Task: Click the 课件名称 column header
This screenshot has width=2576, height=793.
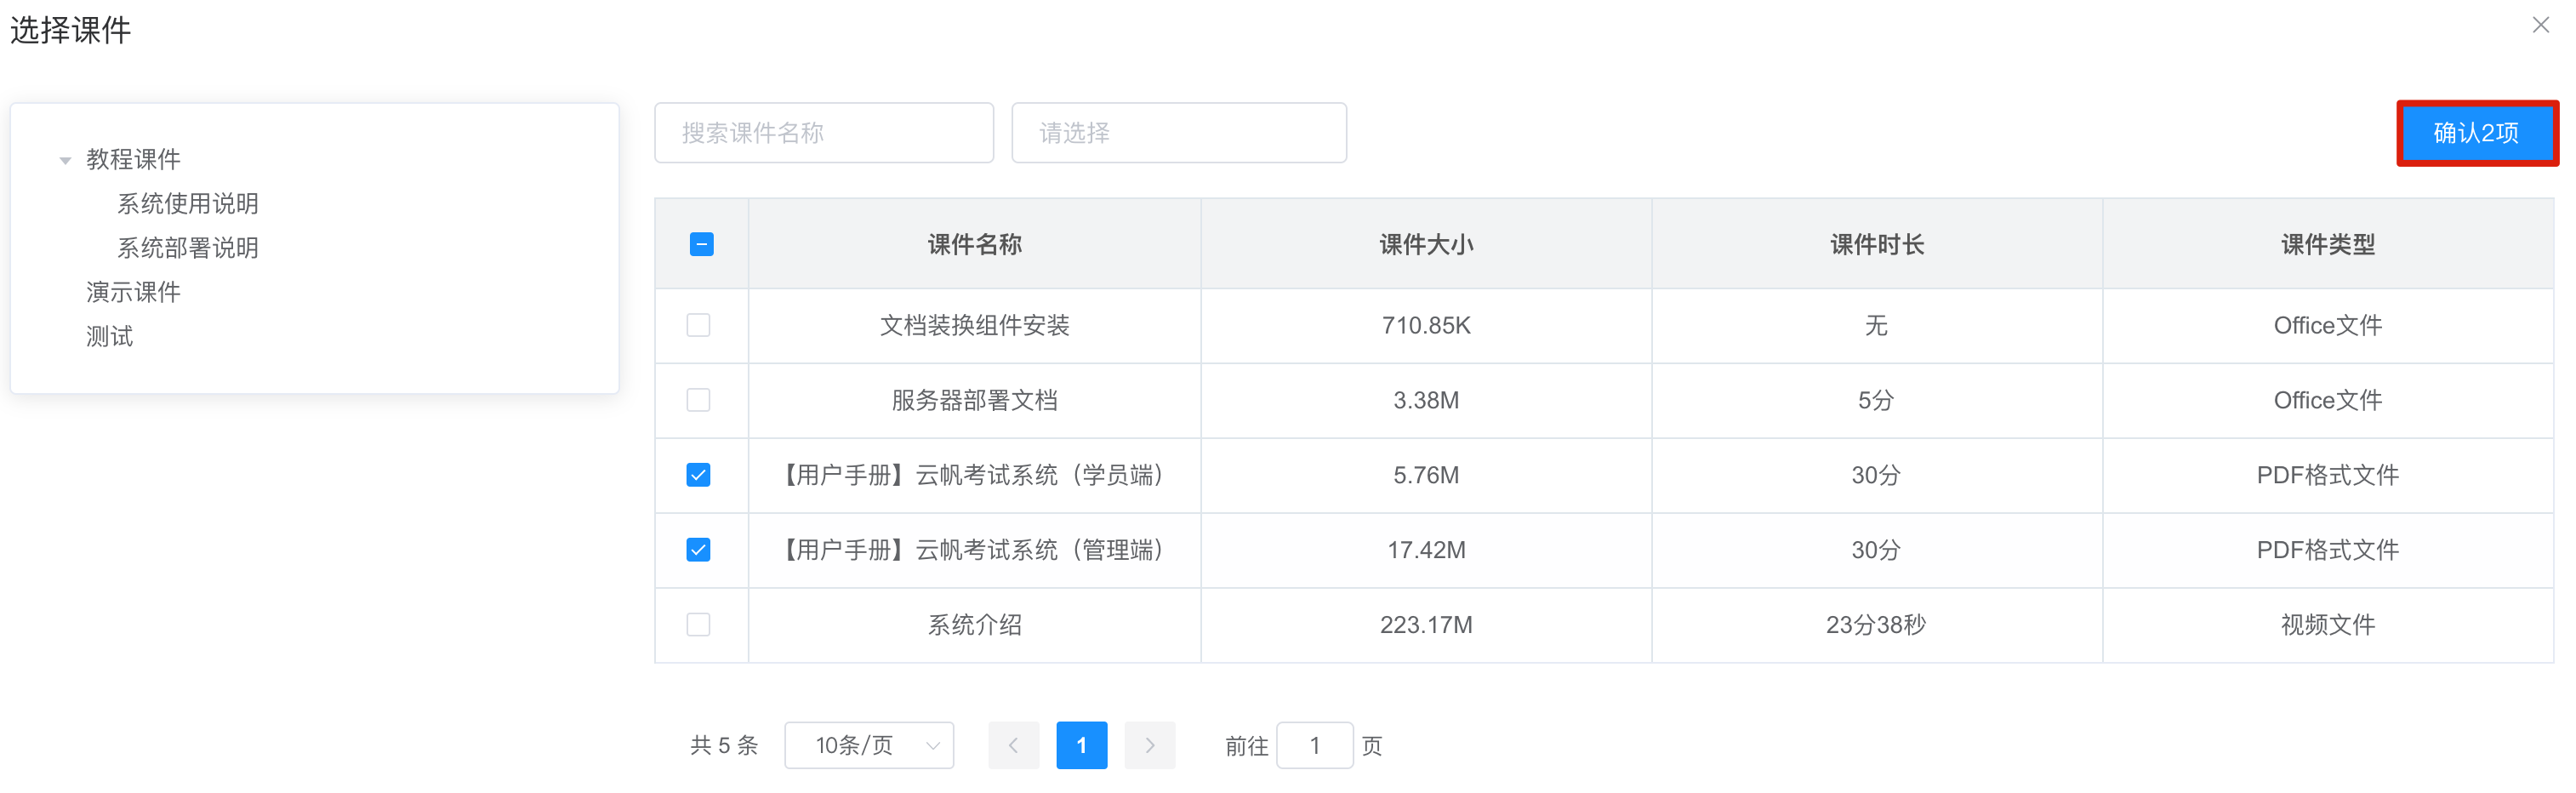Action: point(974,245)
